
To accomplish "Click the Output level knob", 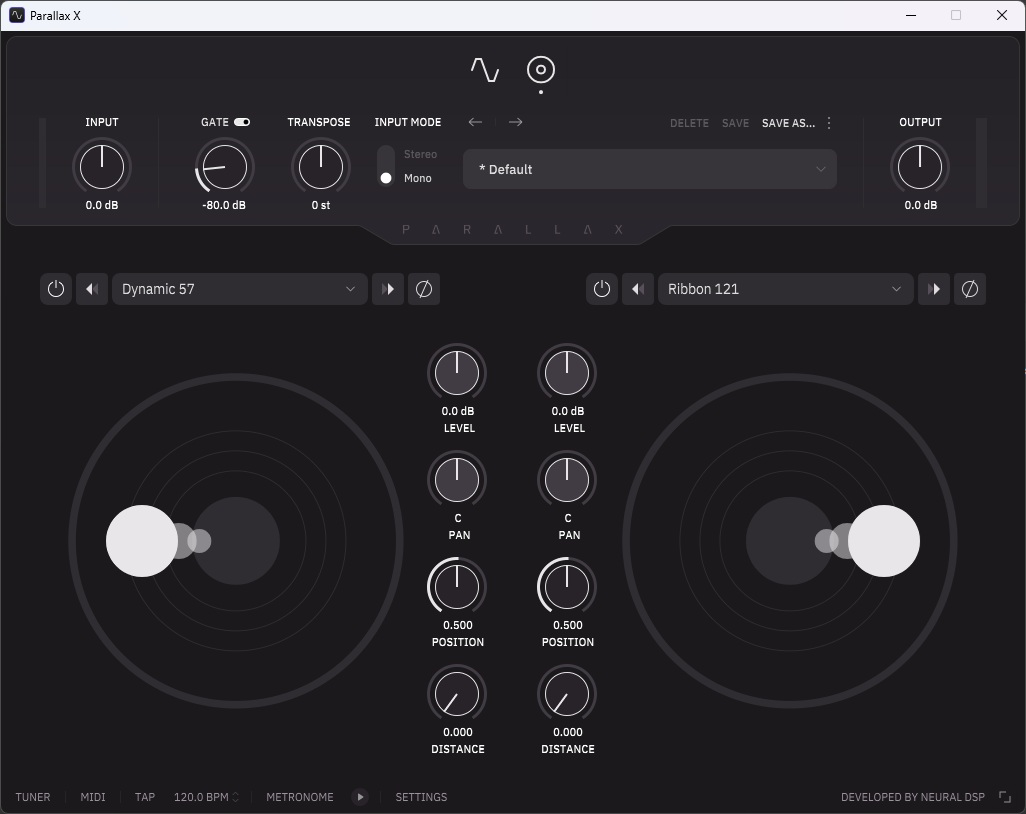I will click(x=920, y=167).
